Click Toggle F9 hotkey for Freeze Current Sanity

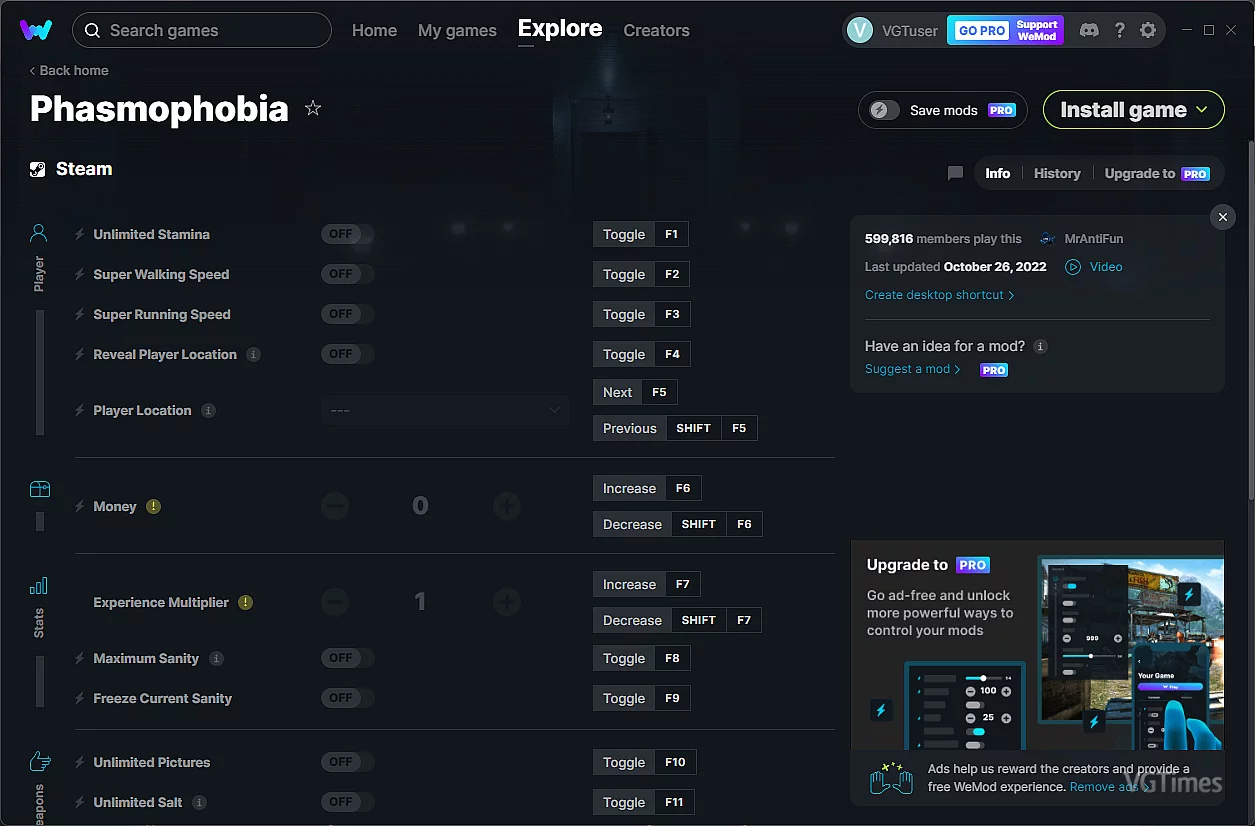click(641, 698)
